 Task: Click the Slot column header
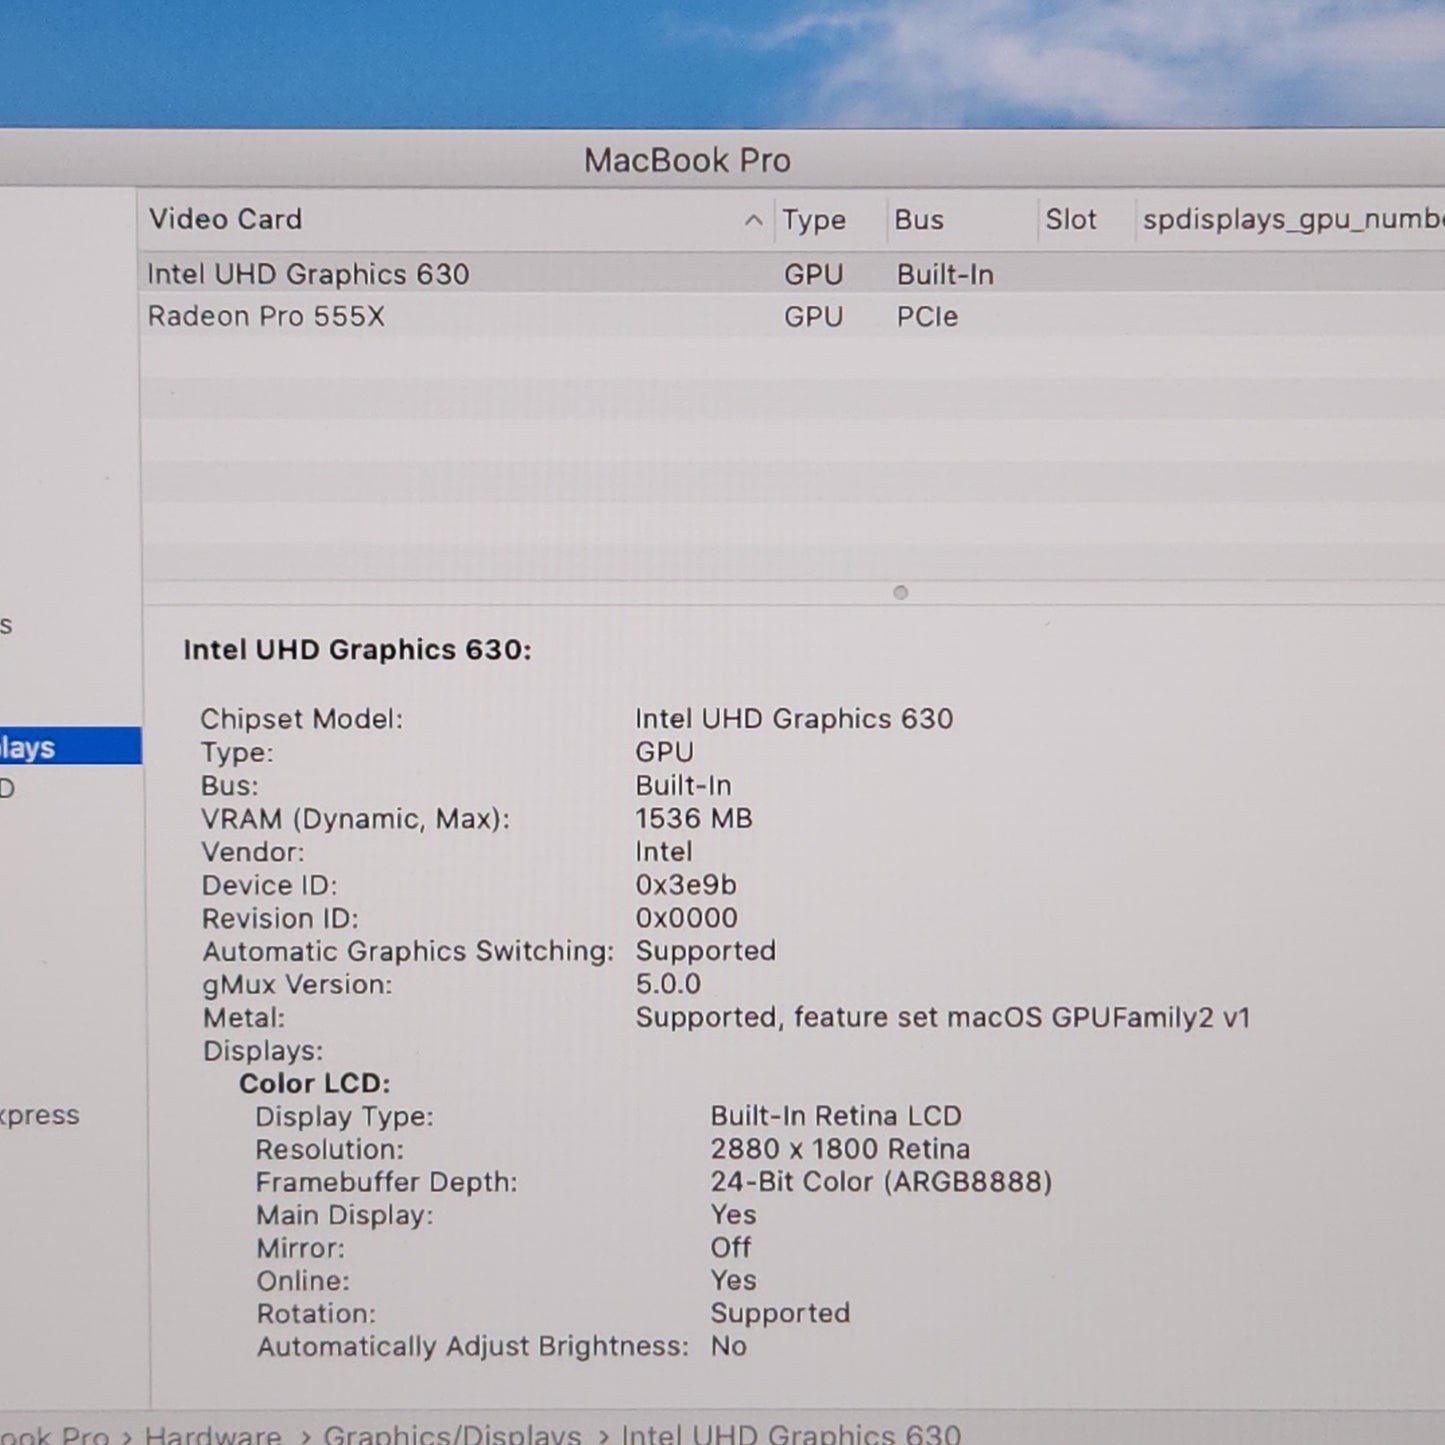1070,220
